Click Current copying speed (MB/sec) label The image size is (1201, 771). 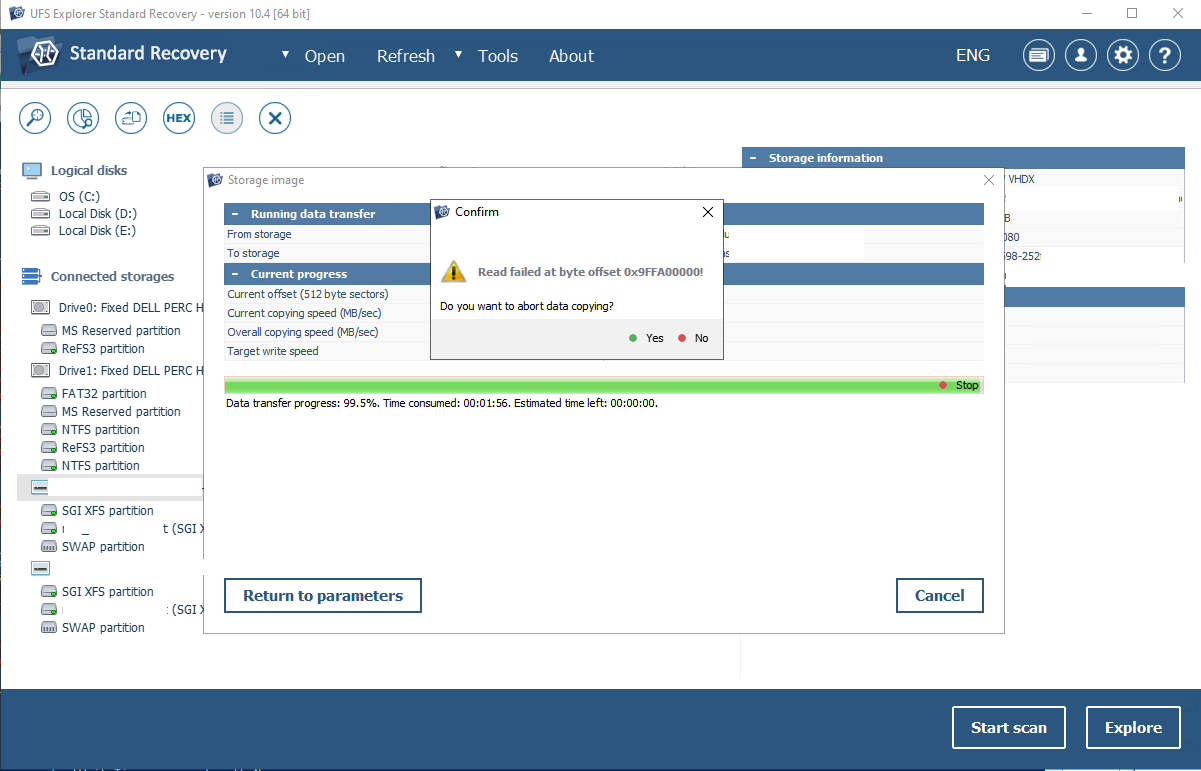tap(302, 313)
